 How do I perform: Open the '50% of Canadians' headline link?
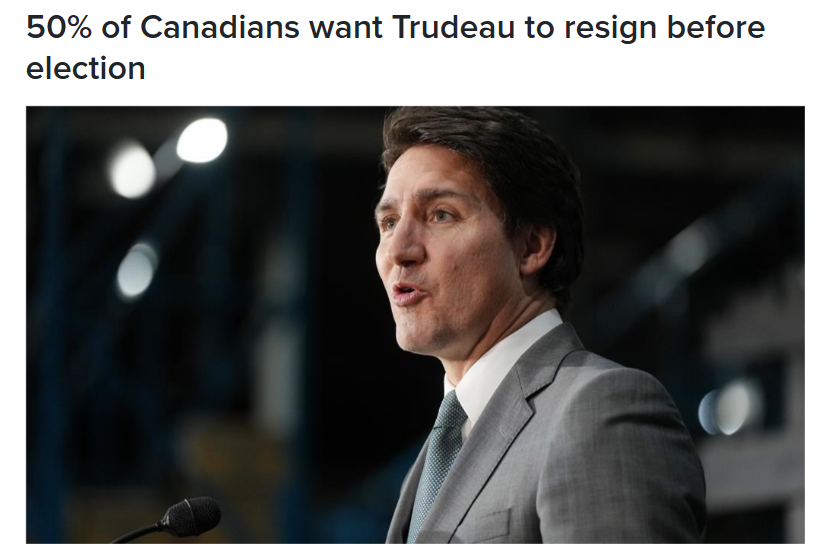395,47
